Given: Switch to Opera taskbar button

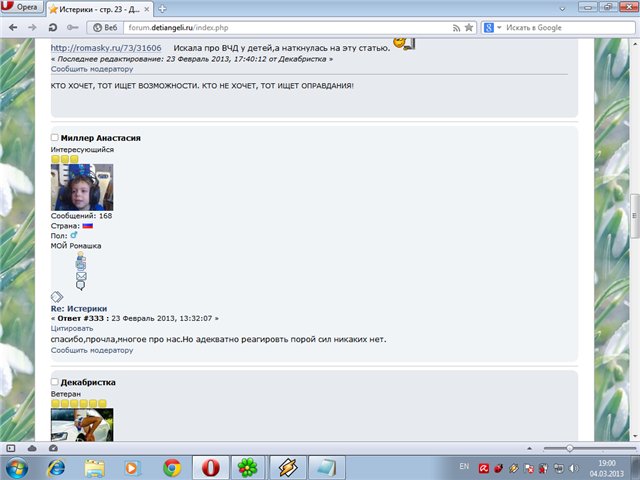Looking at the screenshot, I should pos(210,468).
